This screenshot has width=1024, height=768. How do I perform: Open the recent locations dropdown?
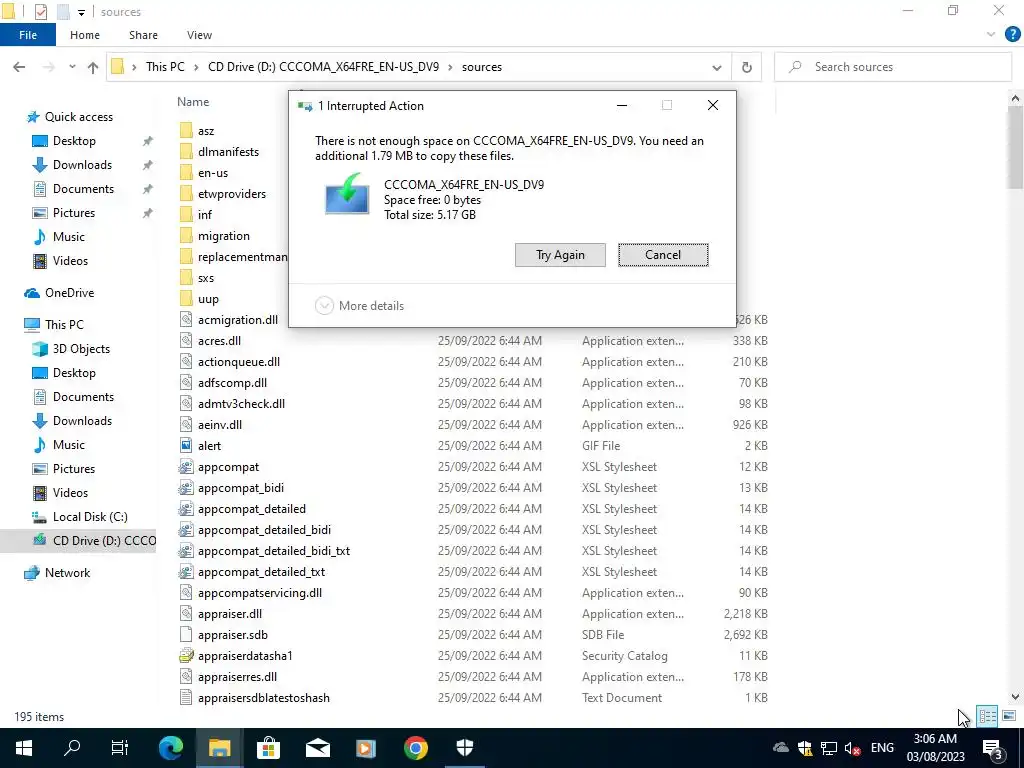72,67
